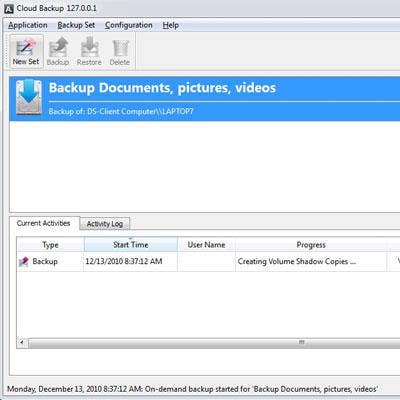Open the Configuration menu
Viewport: 400px width, 400px height.
tap(129, 25)
